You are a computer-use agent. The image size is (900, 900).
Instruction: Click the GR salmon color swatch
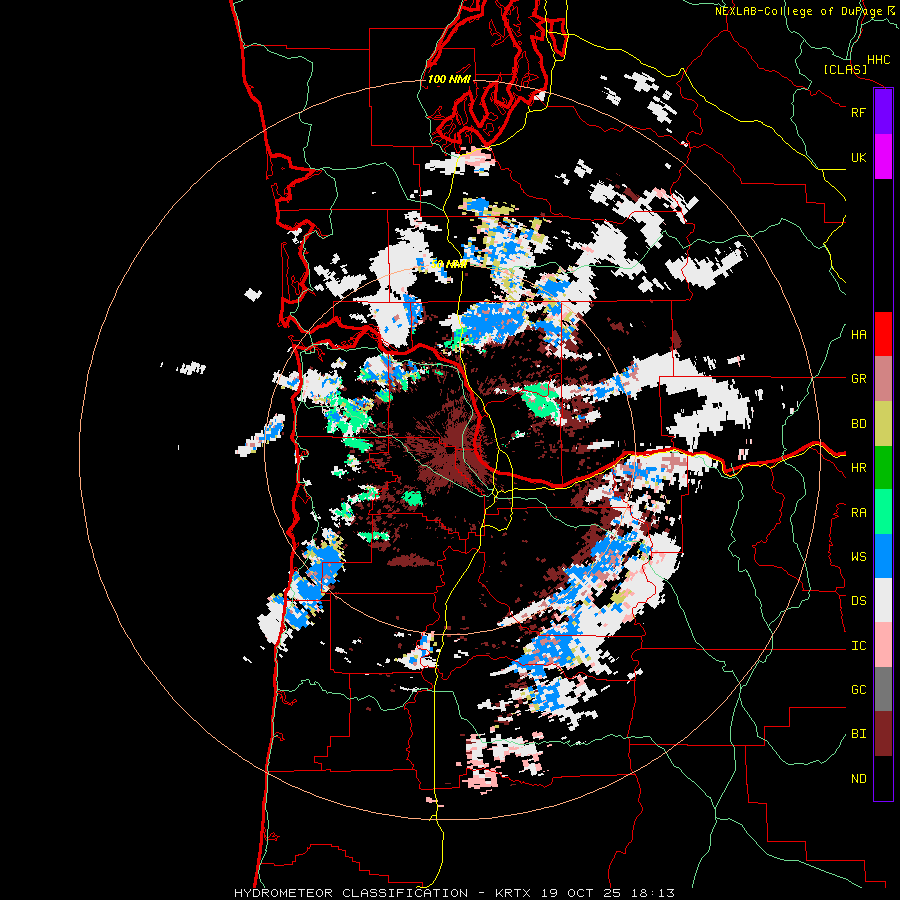883,378
